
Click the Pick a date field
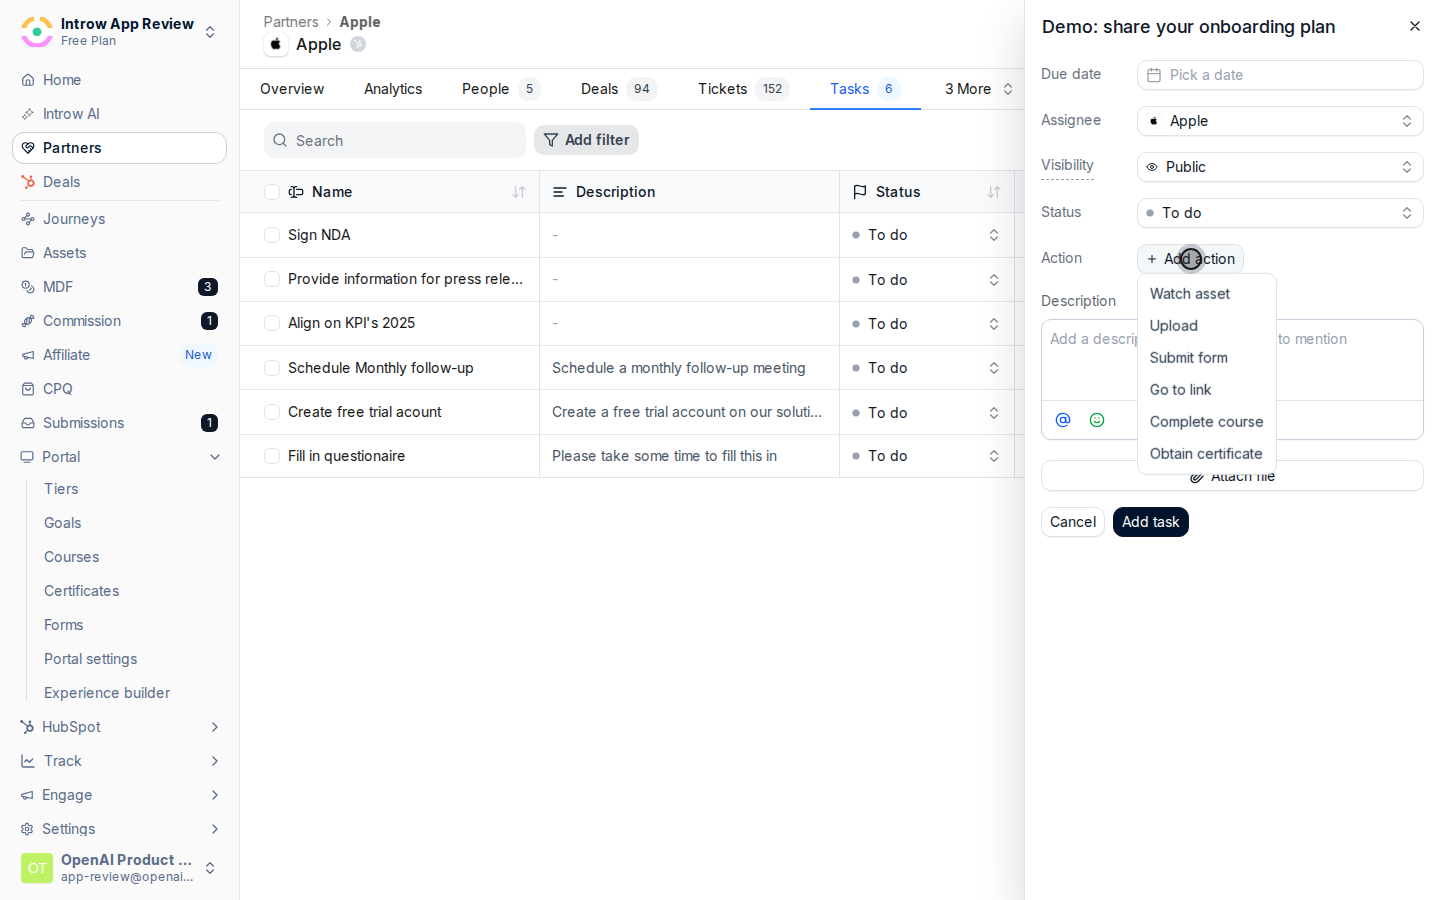[1280, 75]
